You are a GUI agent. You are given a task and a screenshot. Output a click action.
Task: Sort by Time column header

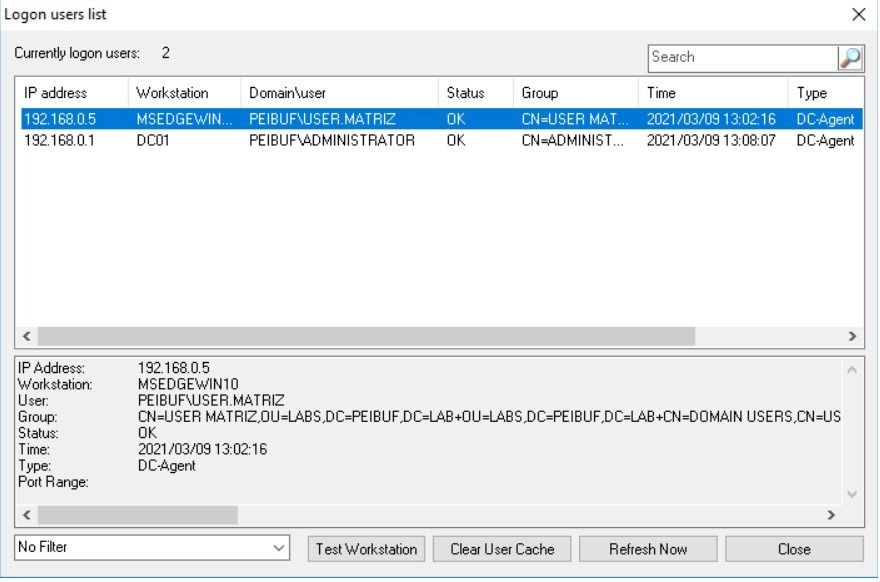pyautogui.click(x=713, y=93)
